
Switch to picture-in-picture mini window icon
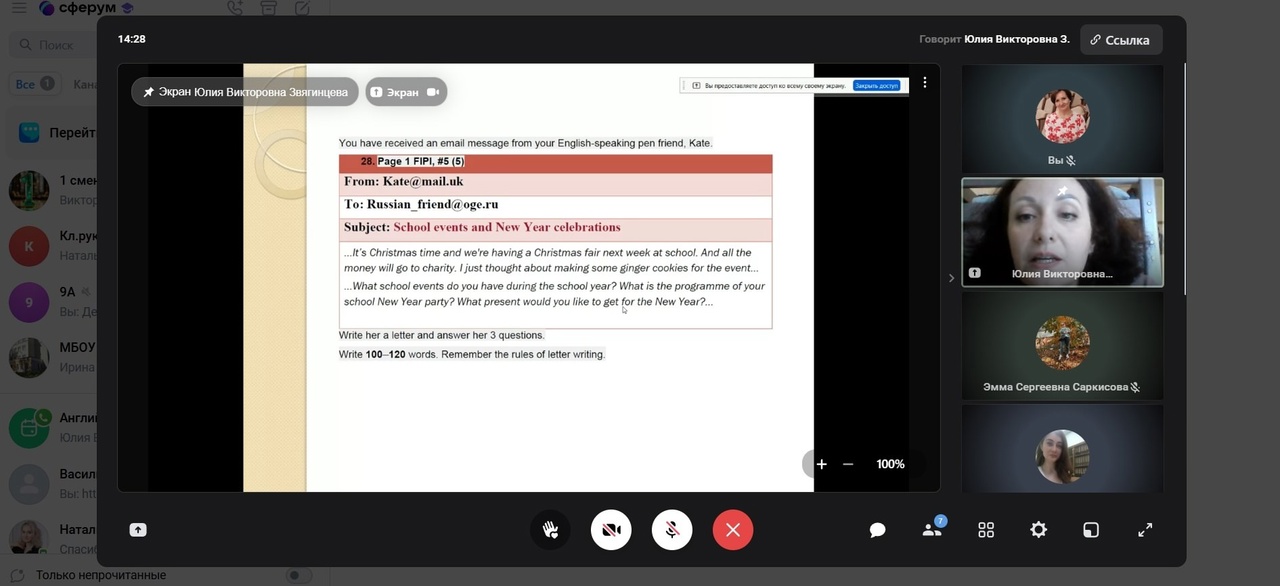(x=1091, y=530)
